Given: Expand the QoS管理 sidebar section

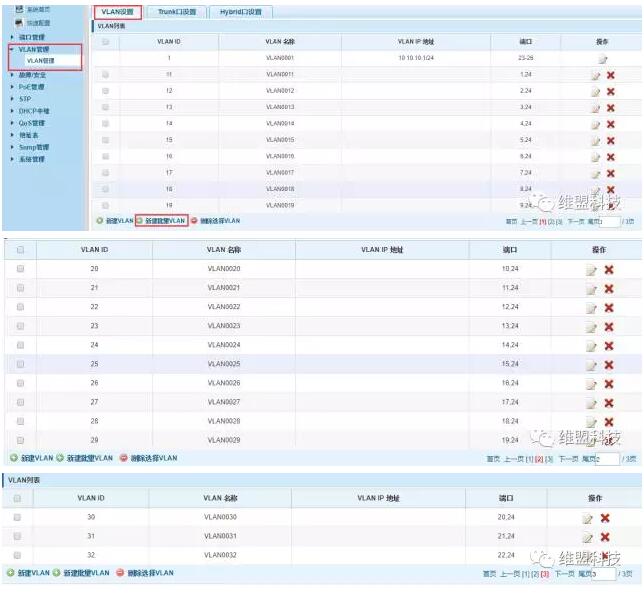Looking at the screenshot, I should (x=31, y=123).
